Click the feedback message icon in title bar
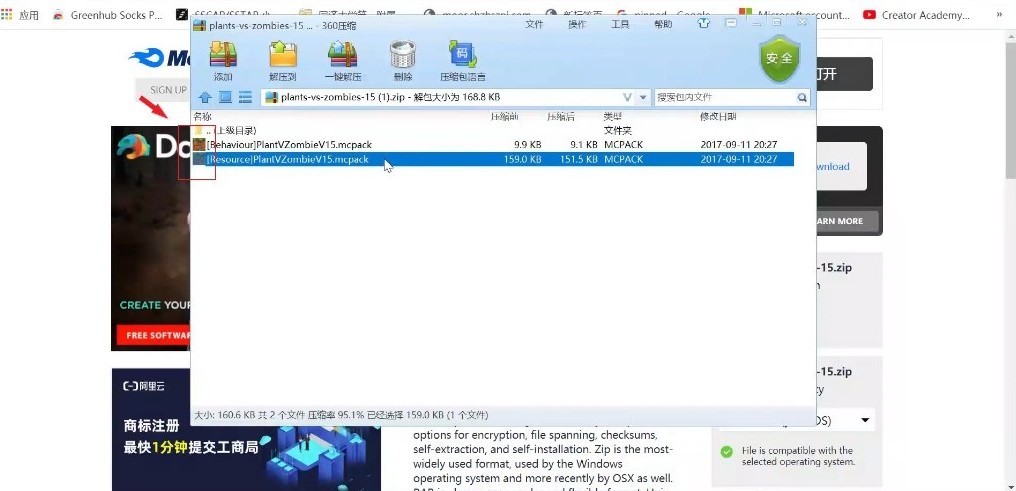 (x=731, y=23)
